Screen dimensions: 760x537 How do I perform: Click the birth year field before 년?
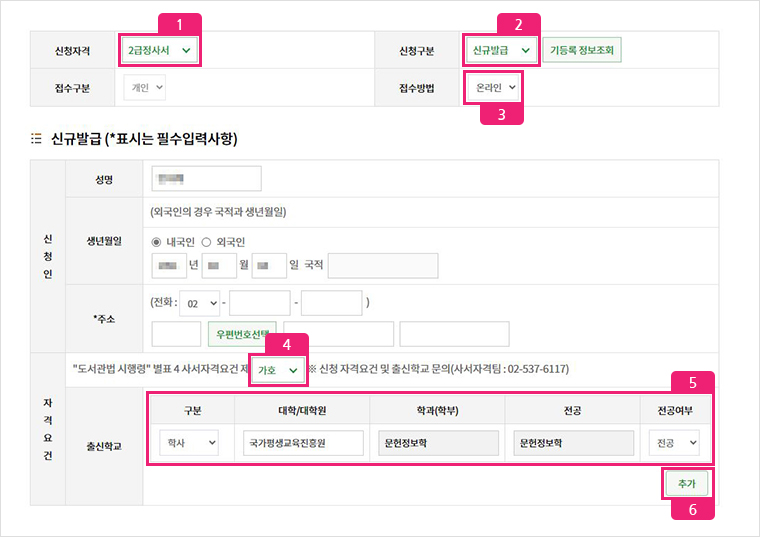(x=169, y=266)
